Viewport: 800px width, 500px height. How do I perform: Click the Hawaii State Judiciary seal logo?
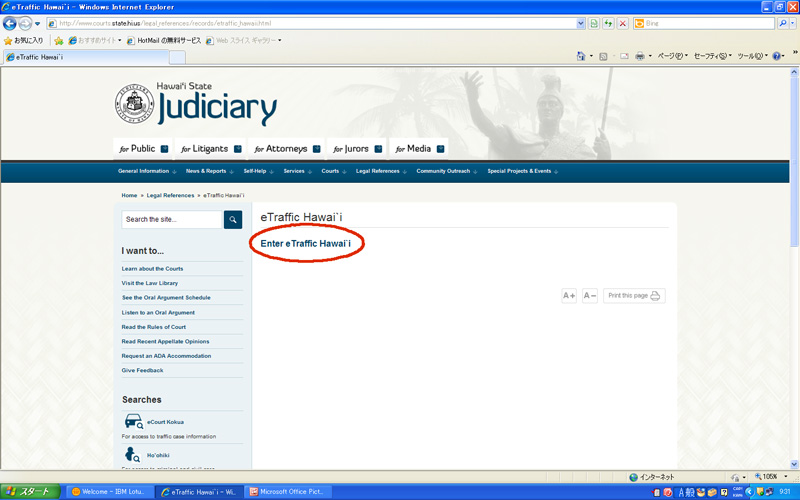134,104
